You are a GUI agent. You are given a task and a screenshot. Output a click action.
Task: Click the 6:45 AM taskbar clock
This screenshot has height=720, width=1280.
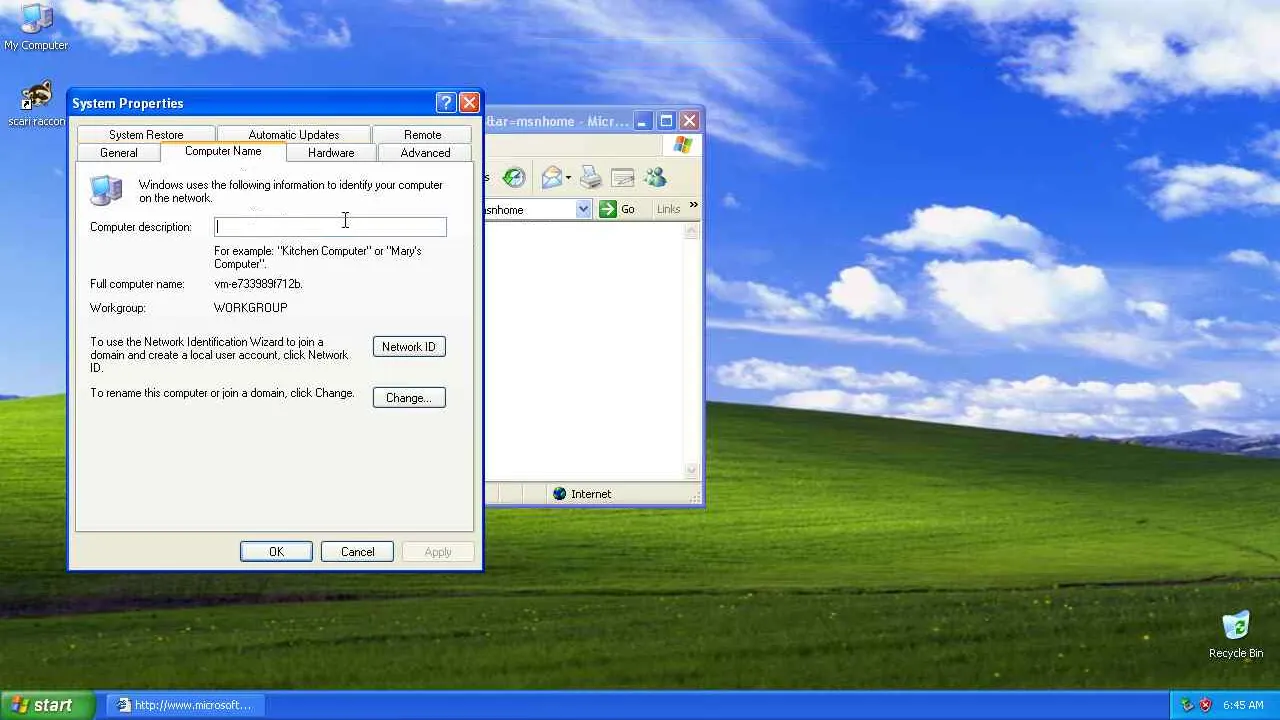point(1243,705)
